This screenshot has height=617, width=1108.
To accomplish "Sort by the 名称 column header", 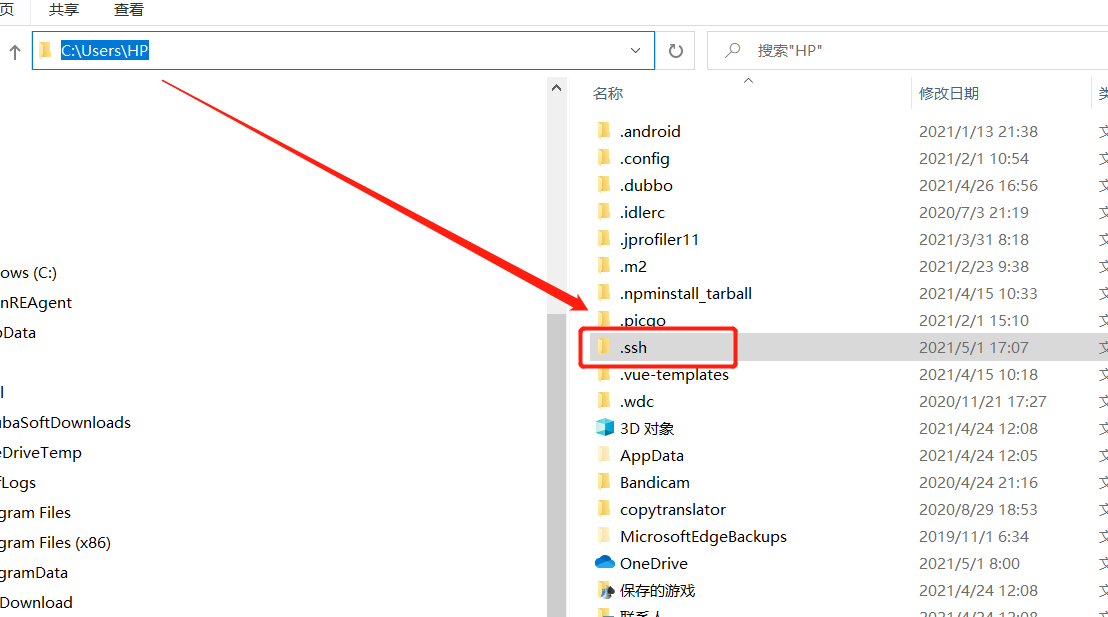I will 608,93.
